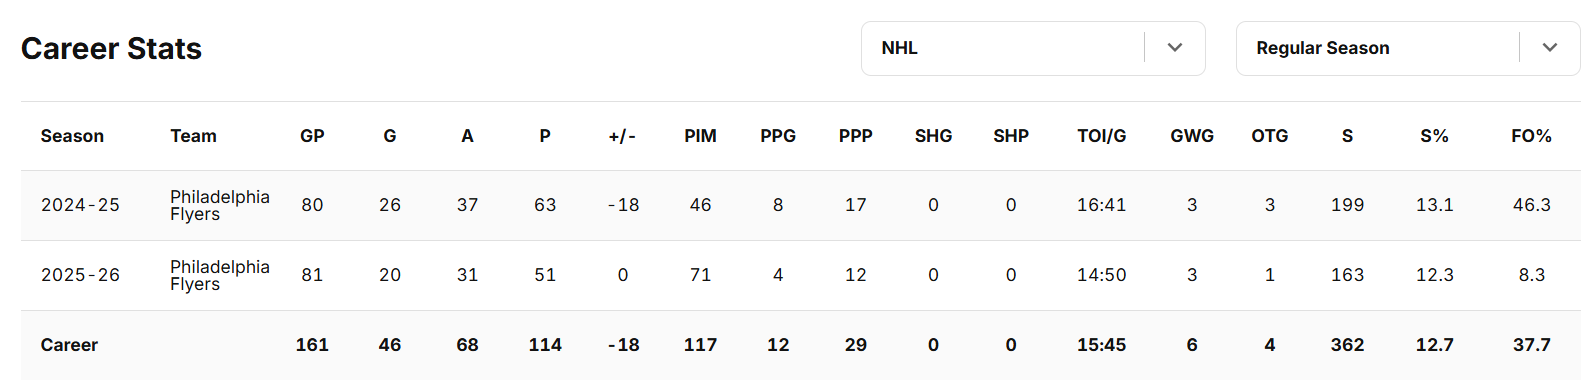Sort by PPG column header

tap(778, 136)
